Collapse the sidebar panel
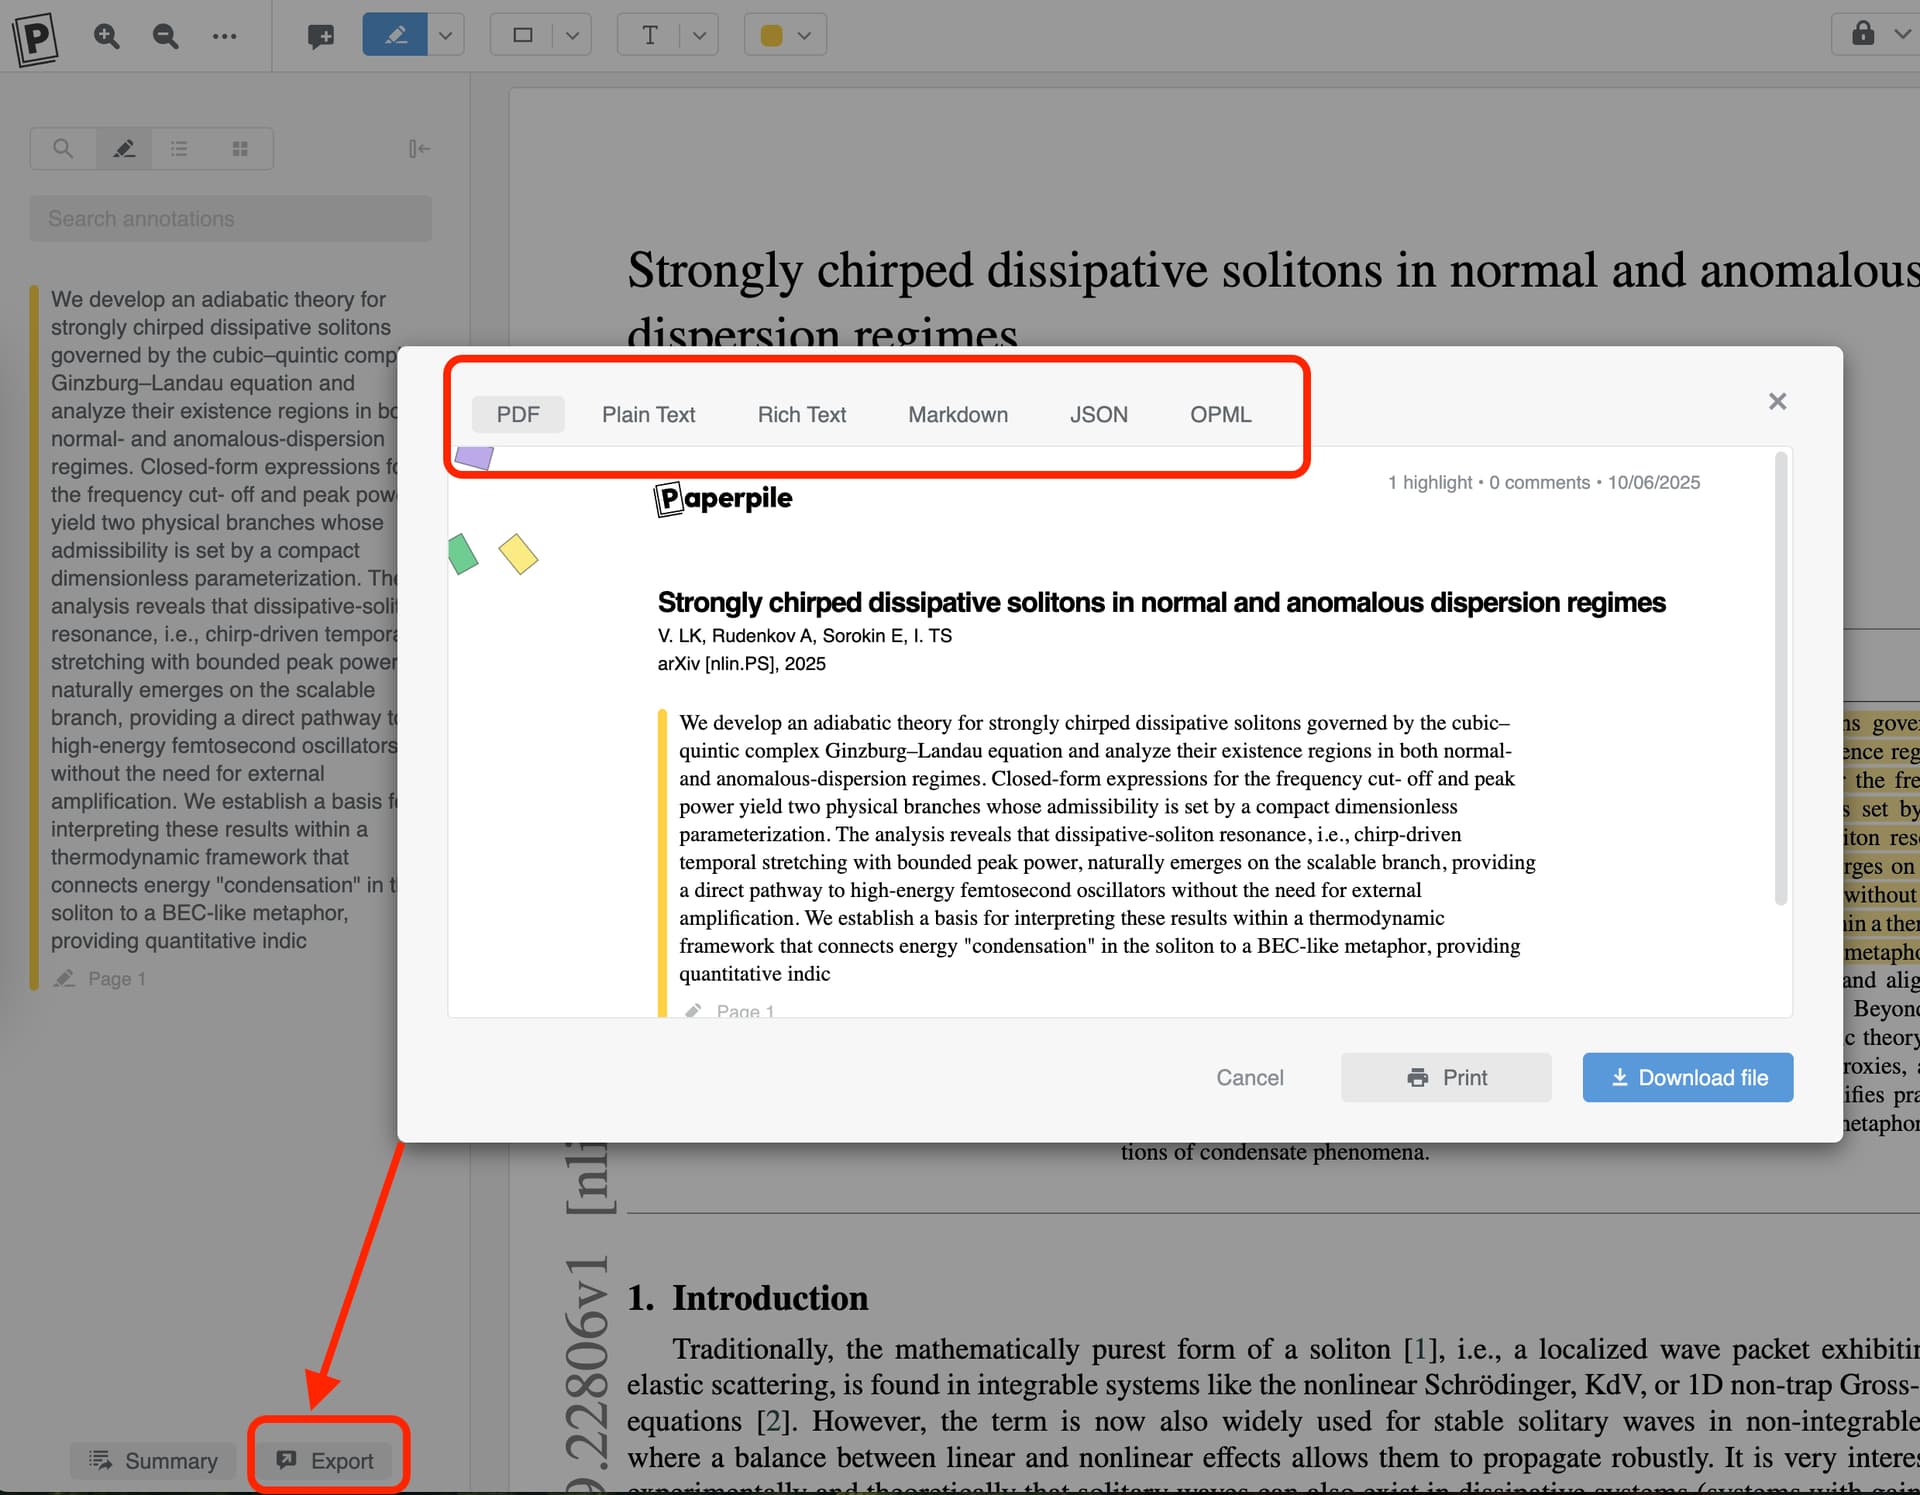The image size is (1920, 1495). pos(419,149)
